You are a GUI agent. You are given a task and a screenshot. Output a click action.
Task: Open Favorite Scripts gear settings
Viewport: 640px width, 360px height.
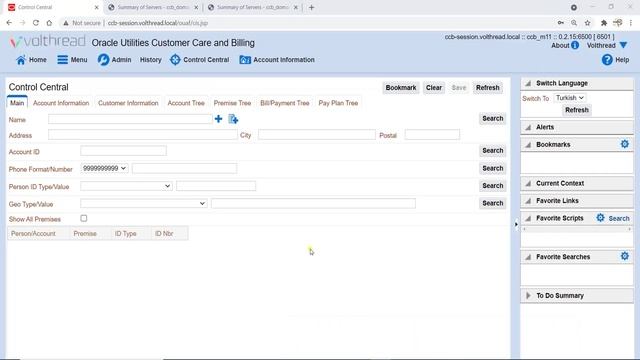point(600,218)
